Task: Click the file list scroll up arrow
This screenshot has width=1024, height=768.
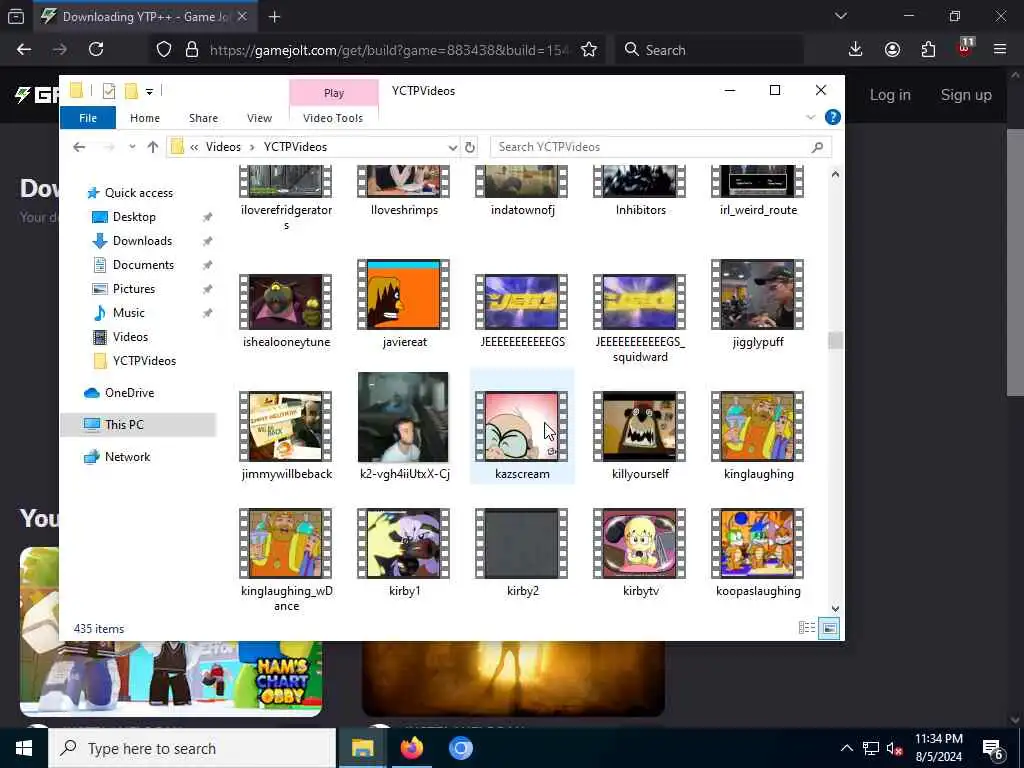Action: click(835, 174)
